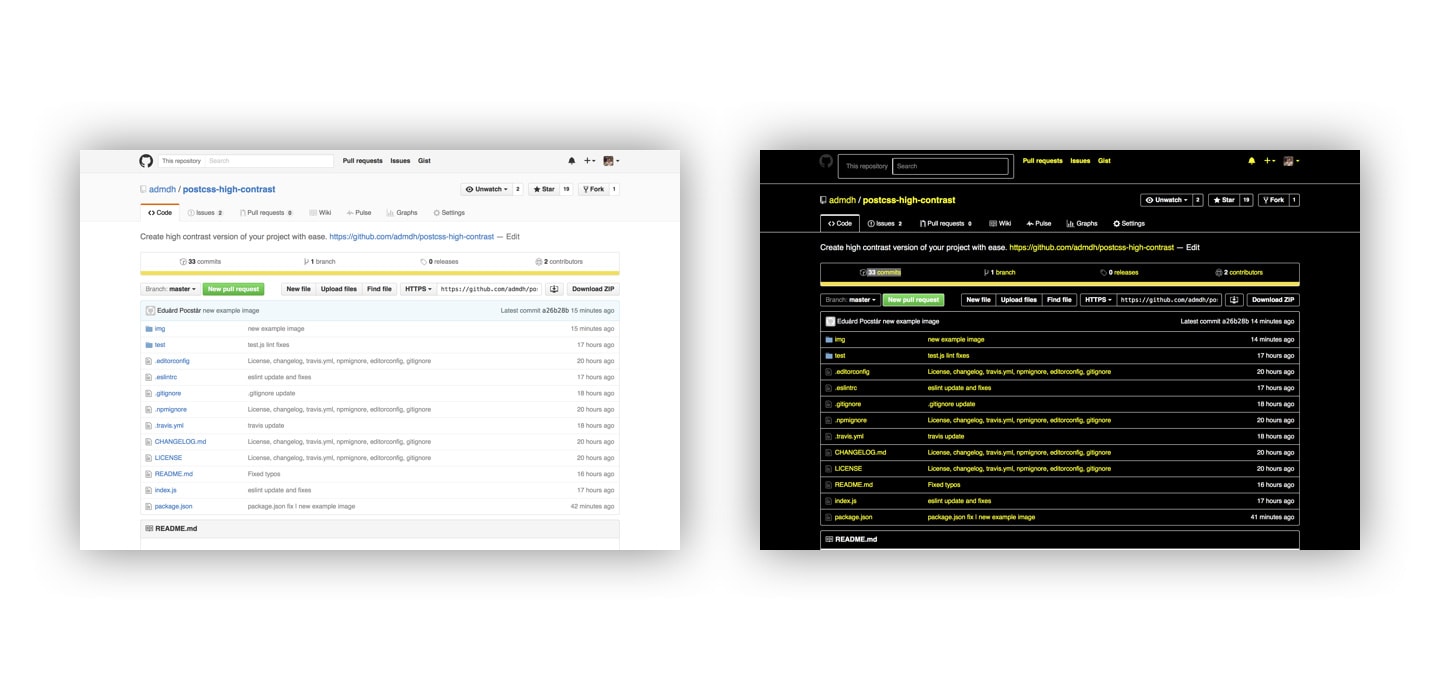Viewport: 1440px width, 700px height.
Task: Fork the repository in the dark screenshot
Action: tap(1273, 200)
